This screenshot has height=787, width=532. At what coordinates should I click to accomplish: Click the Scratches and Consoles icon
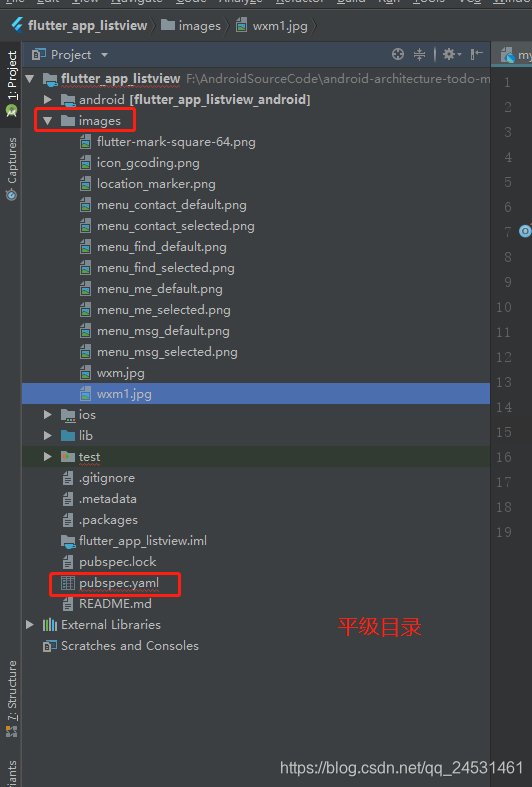tap(50, 646)
